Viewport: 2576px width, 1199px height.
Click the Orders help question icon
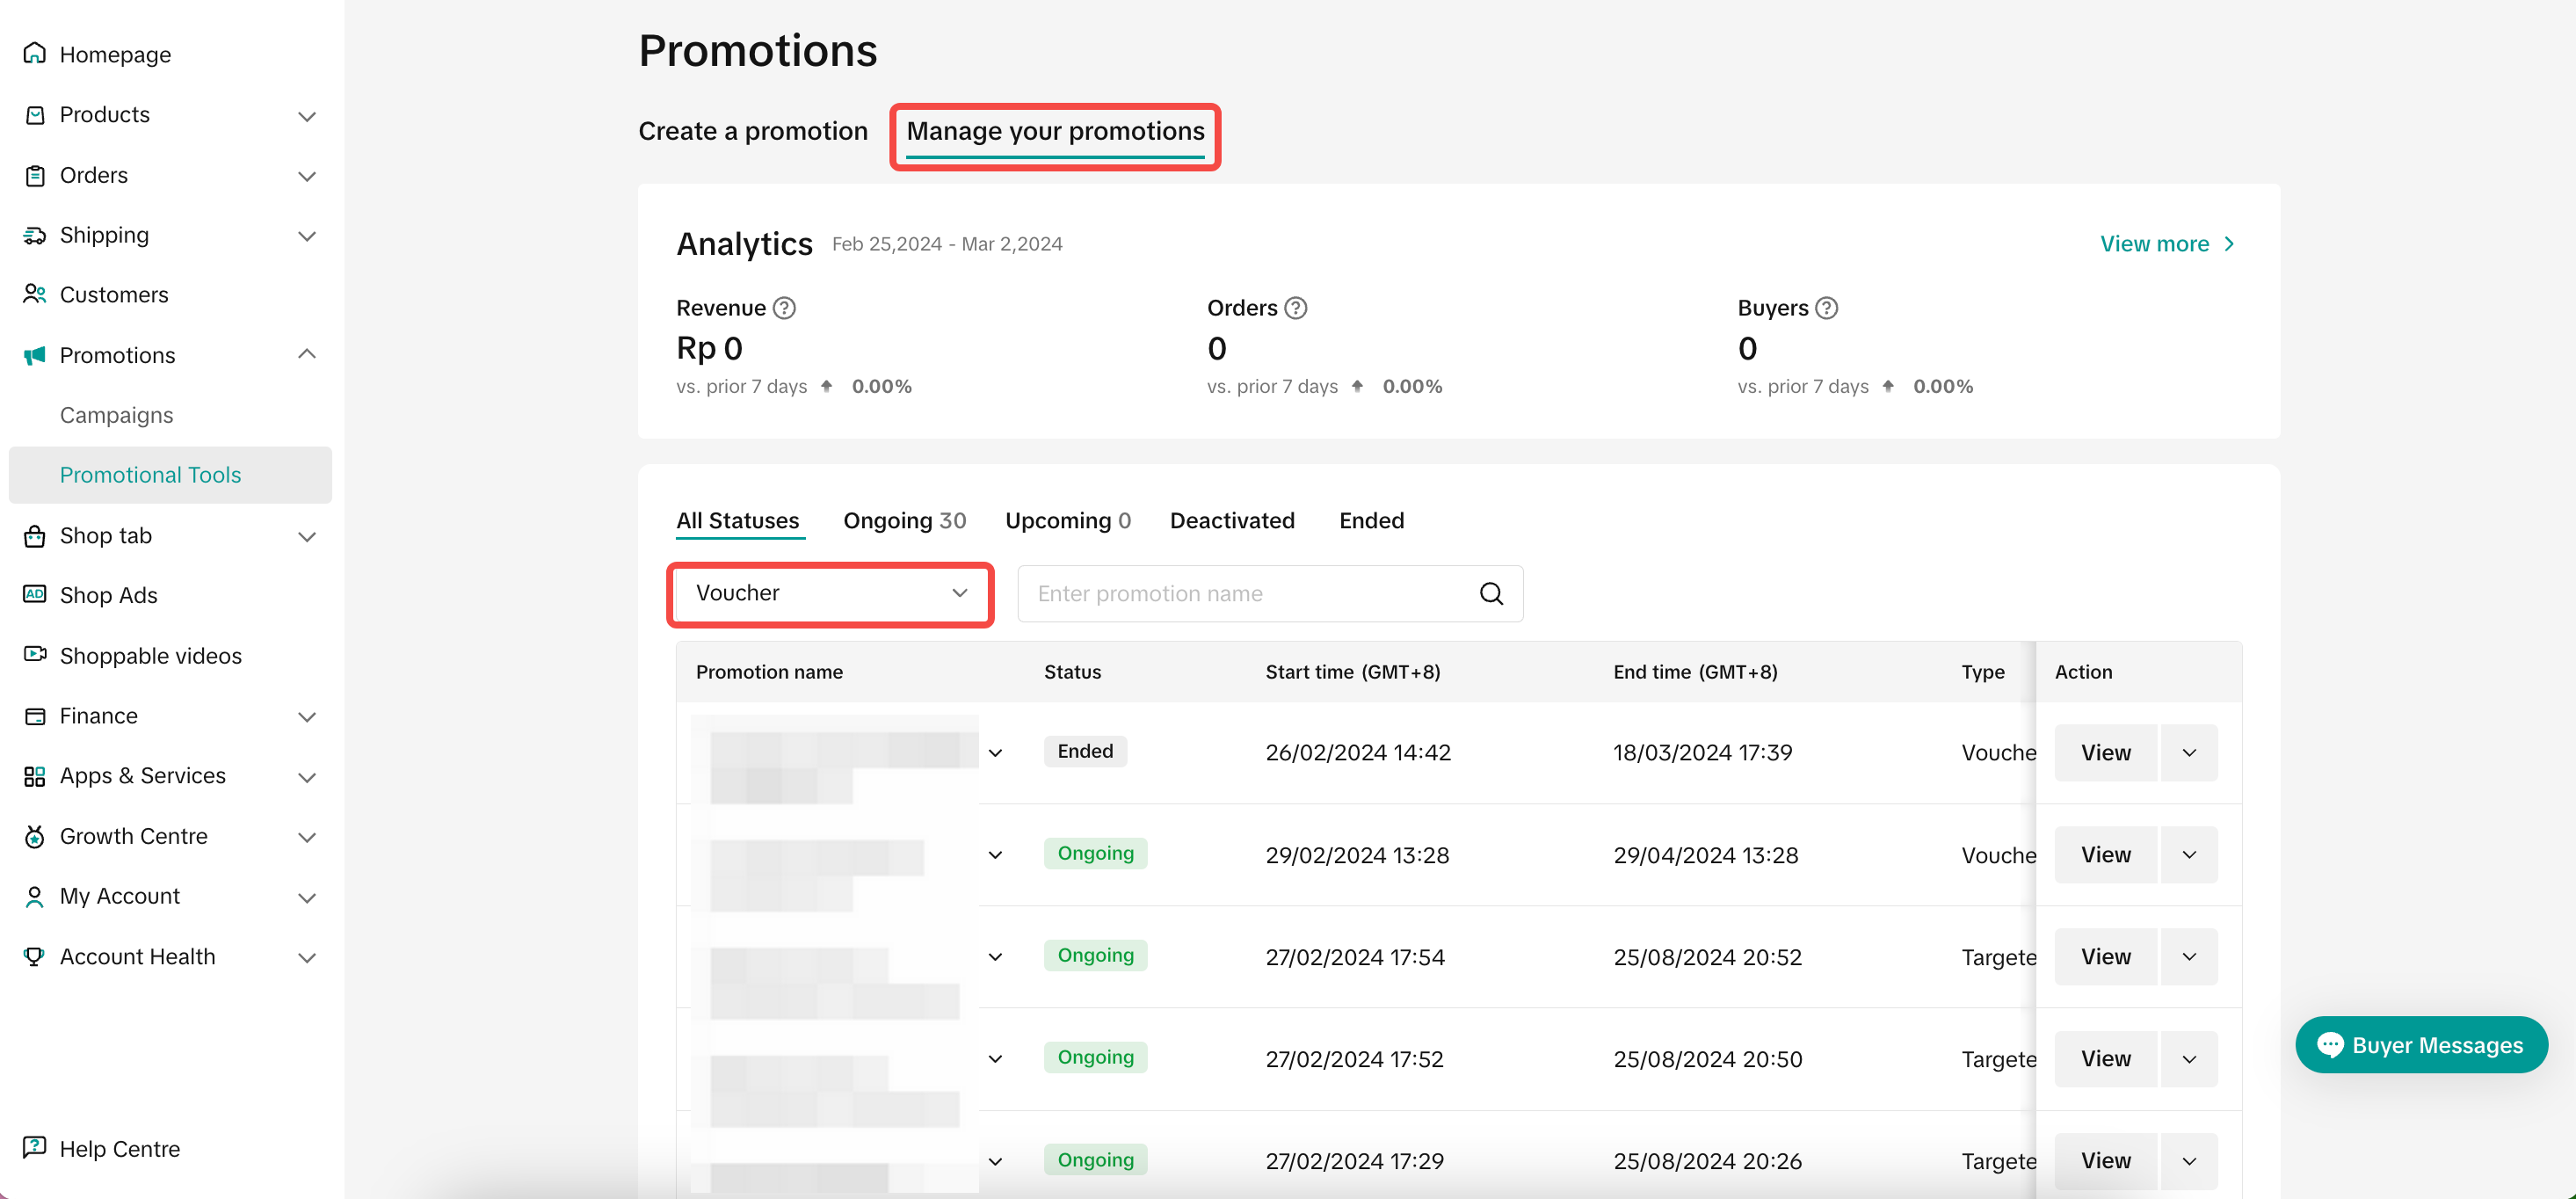[1296, 308]
